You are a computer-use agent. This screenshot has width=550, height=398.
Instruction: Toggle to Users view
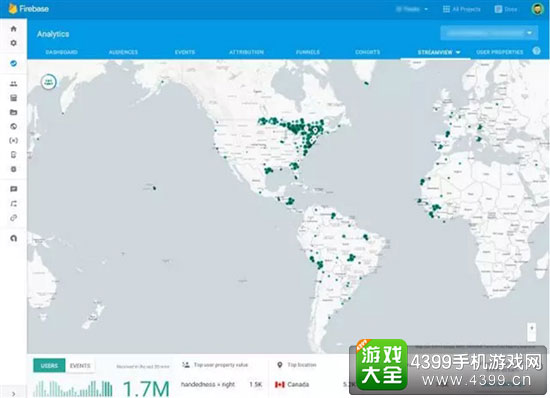tap(49, 366)
